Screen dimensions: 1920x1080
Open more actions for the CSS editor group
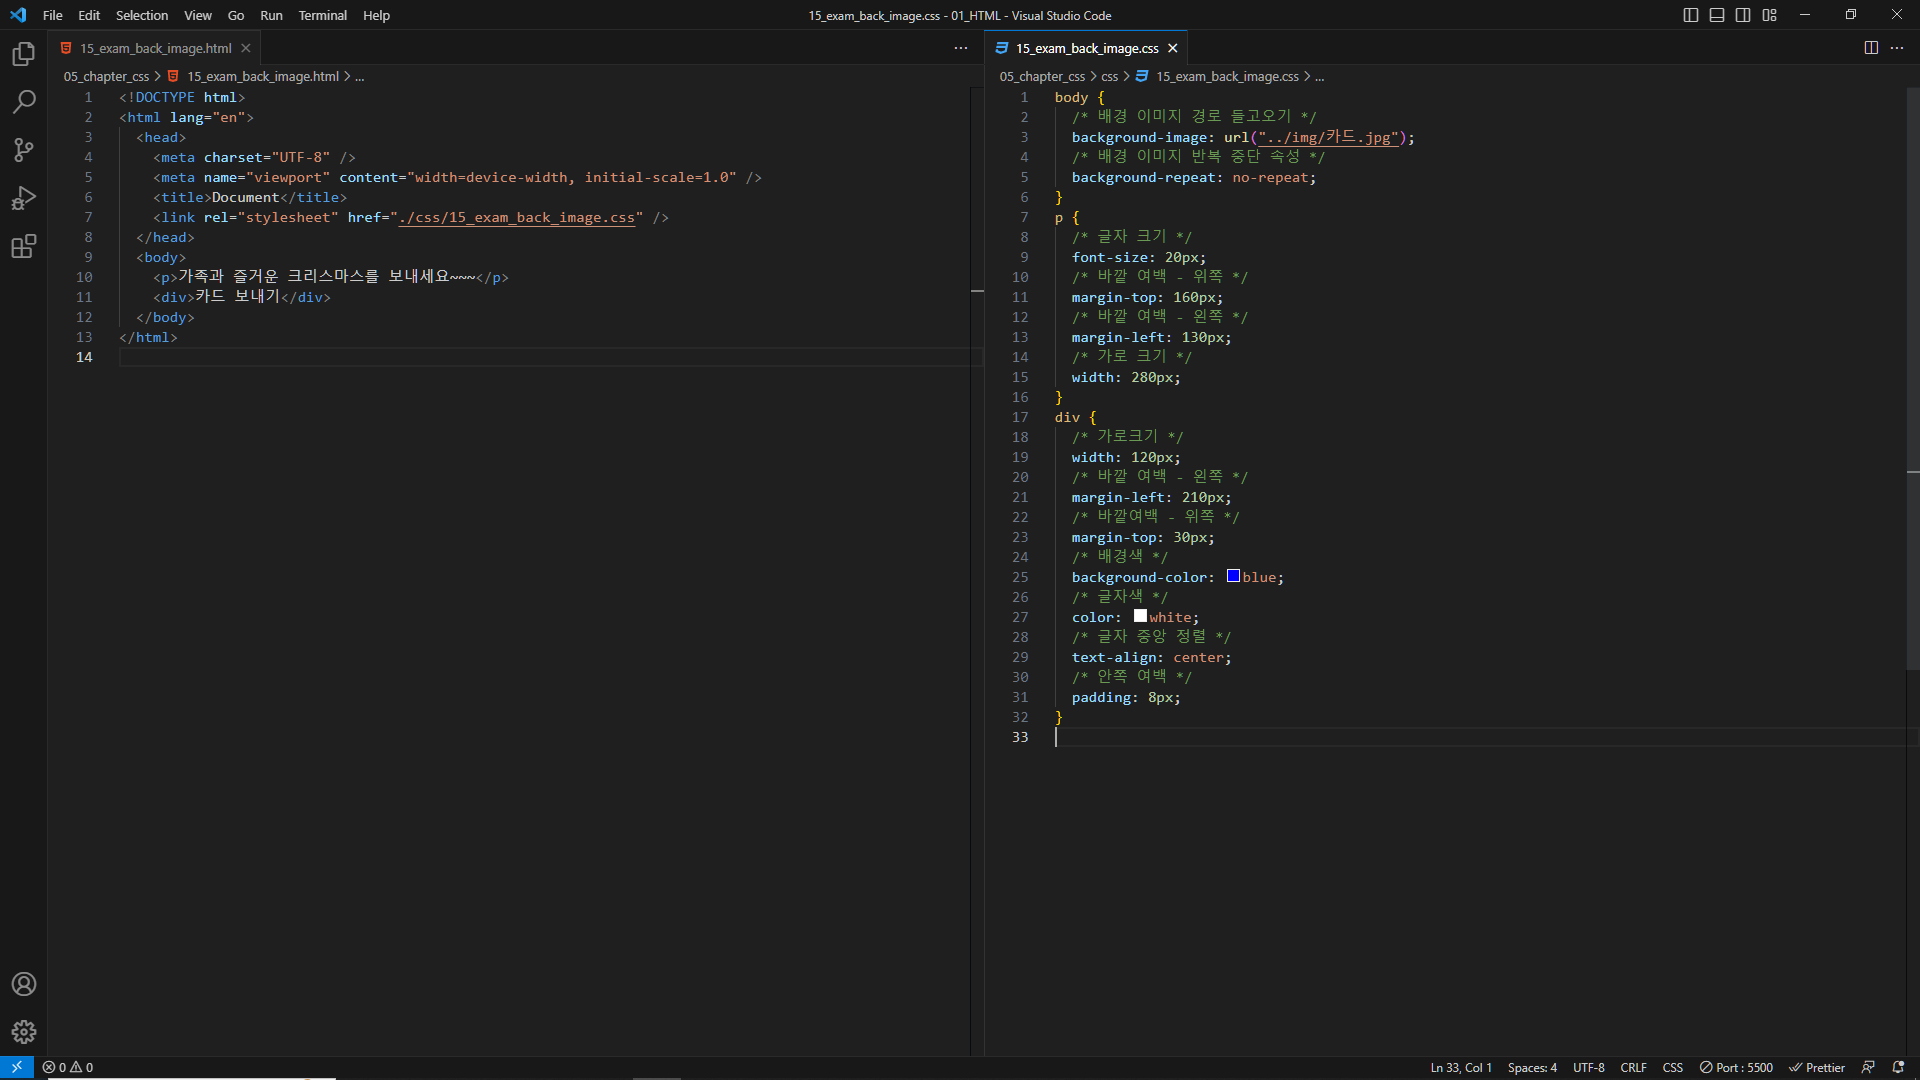(x=1897, y=48)
